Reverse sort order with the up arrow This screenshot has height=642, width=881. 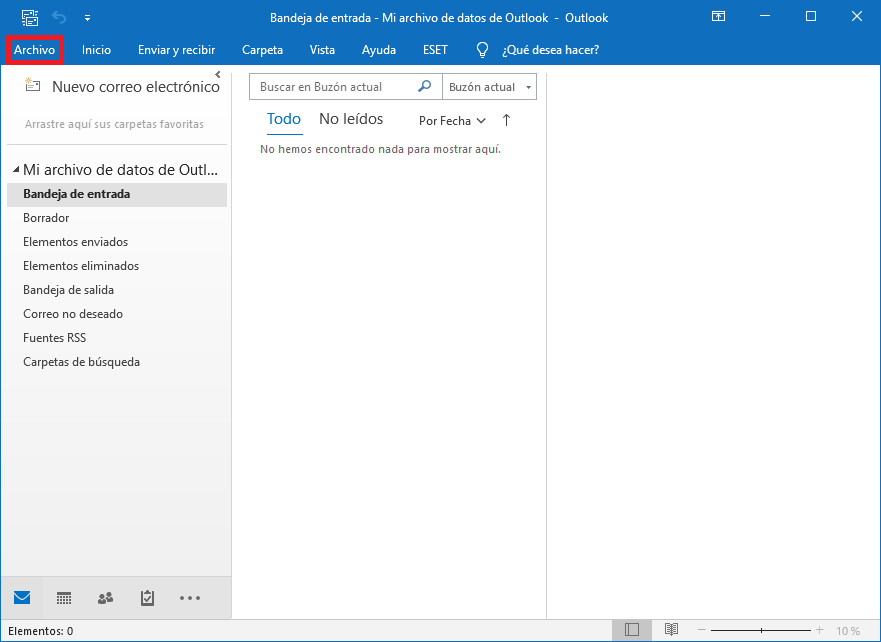[506, 120]
